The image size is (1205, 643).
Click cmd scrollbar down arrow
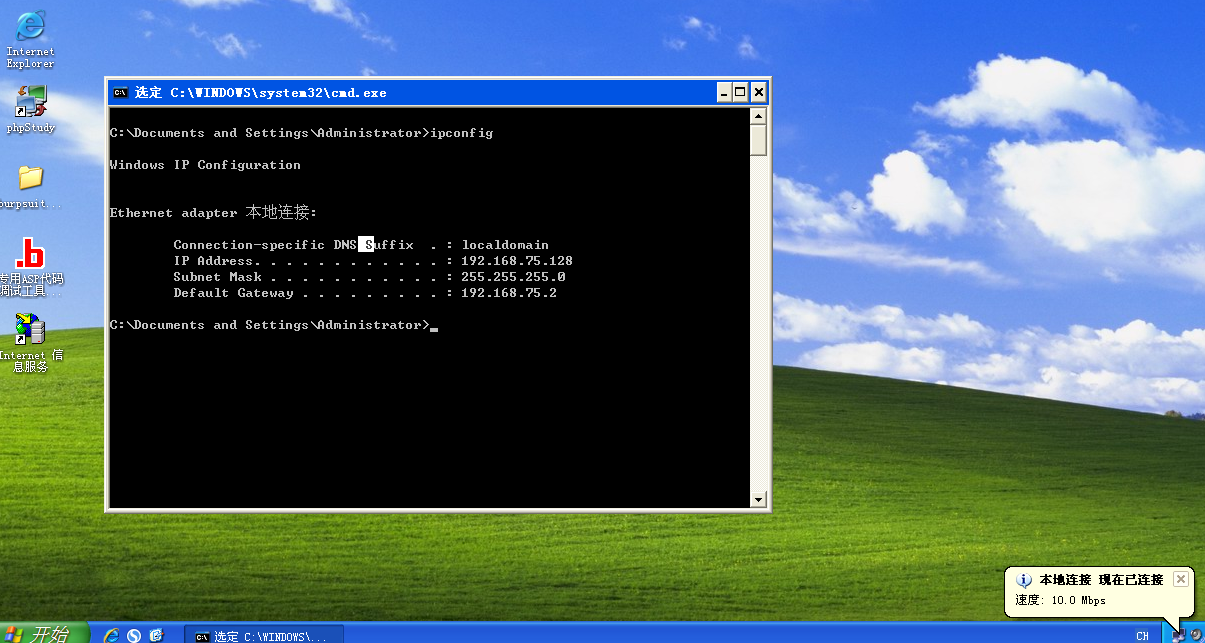pyautogui.click(x=758, y=499)
